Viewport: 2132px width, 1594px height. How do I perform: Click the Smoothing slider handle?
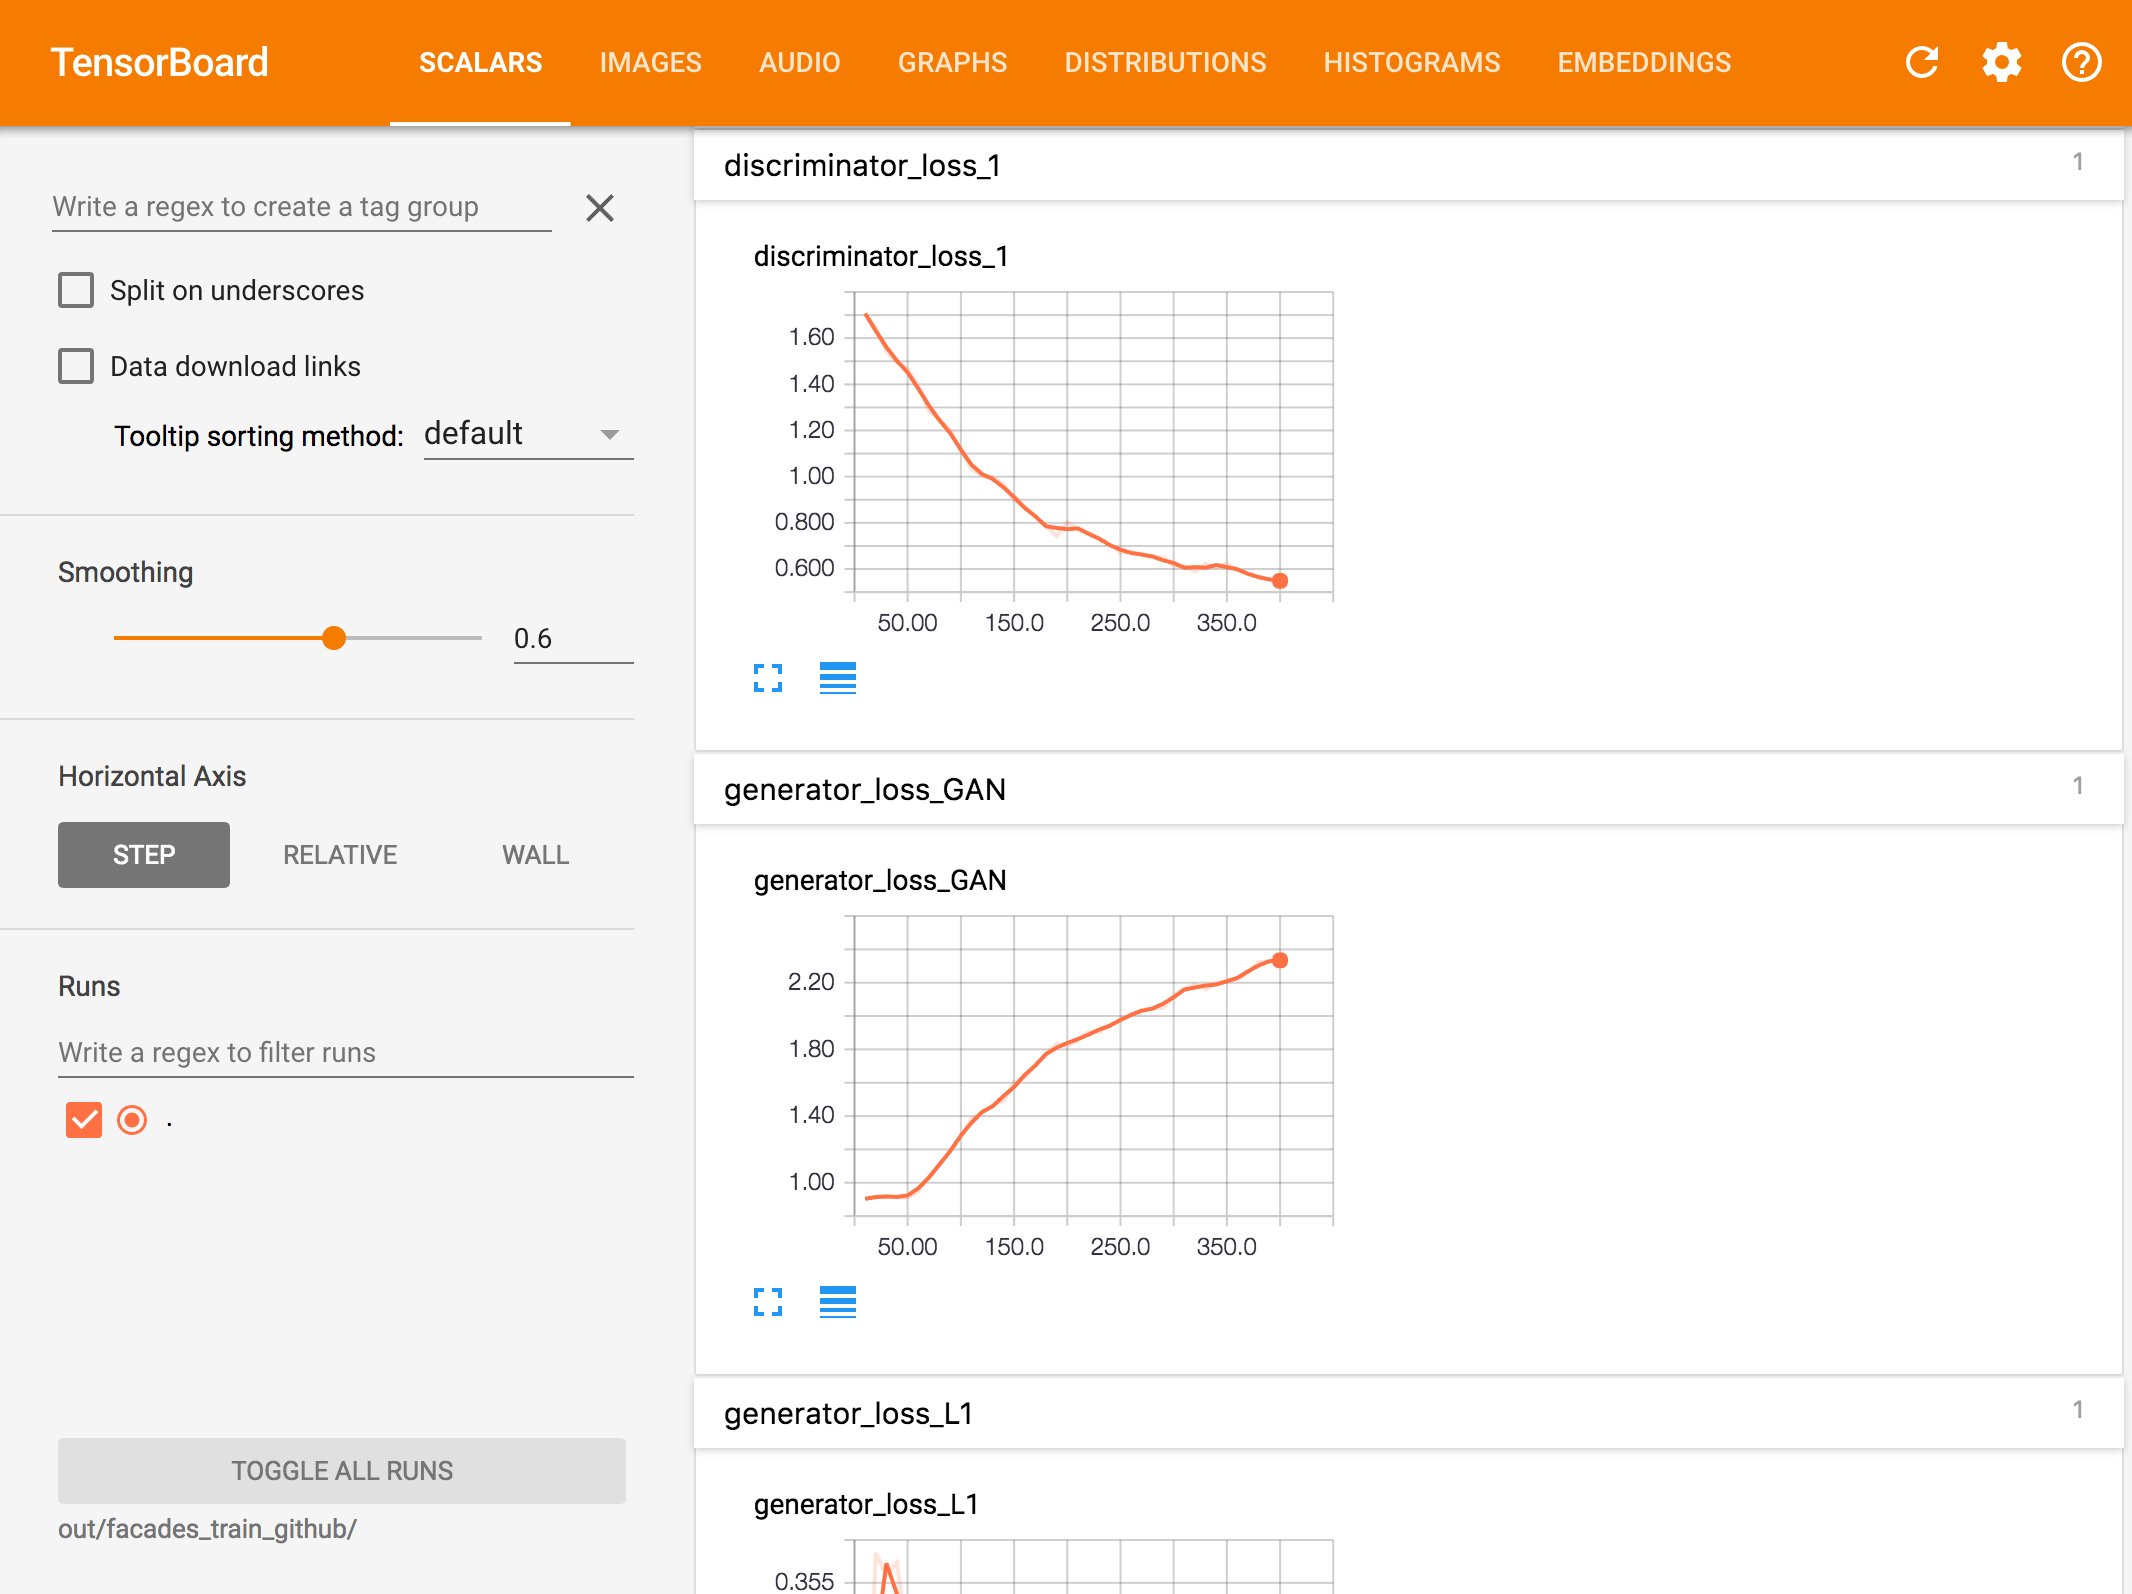[334, 638]
